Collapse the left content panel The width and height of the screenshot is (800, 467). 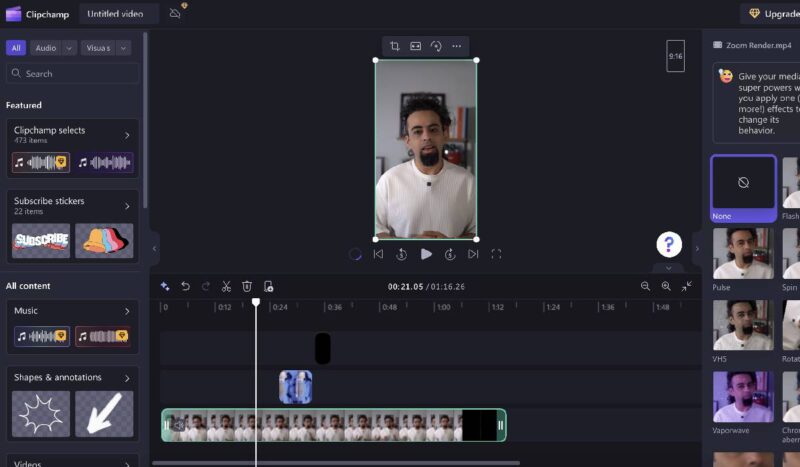(x=154, y=249)
